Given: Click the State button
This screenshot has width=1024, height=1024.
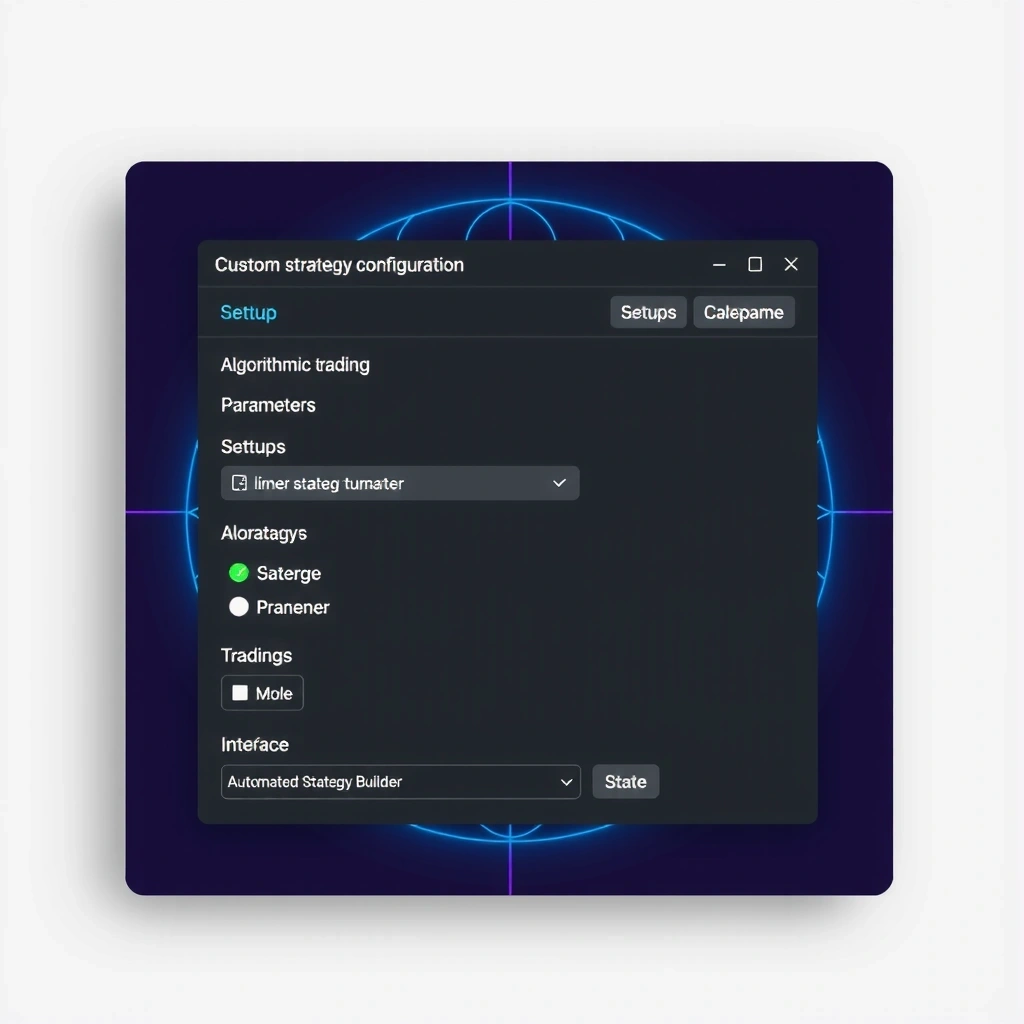Looking at the screenshot, I should point(626,781).
